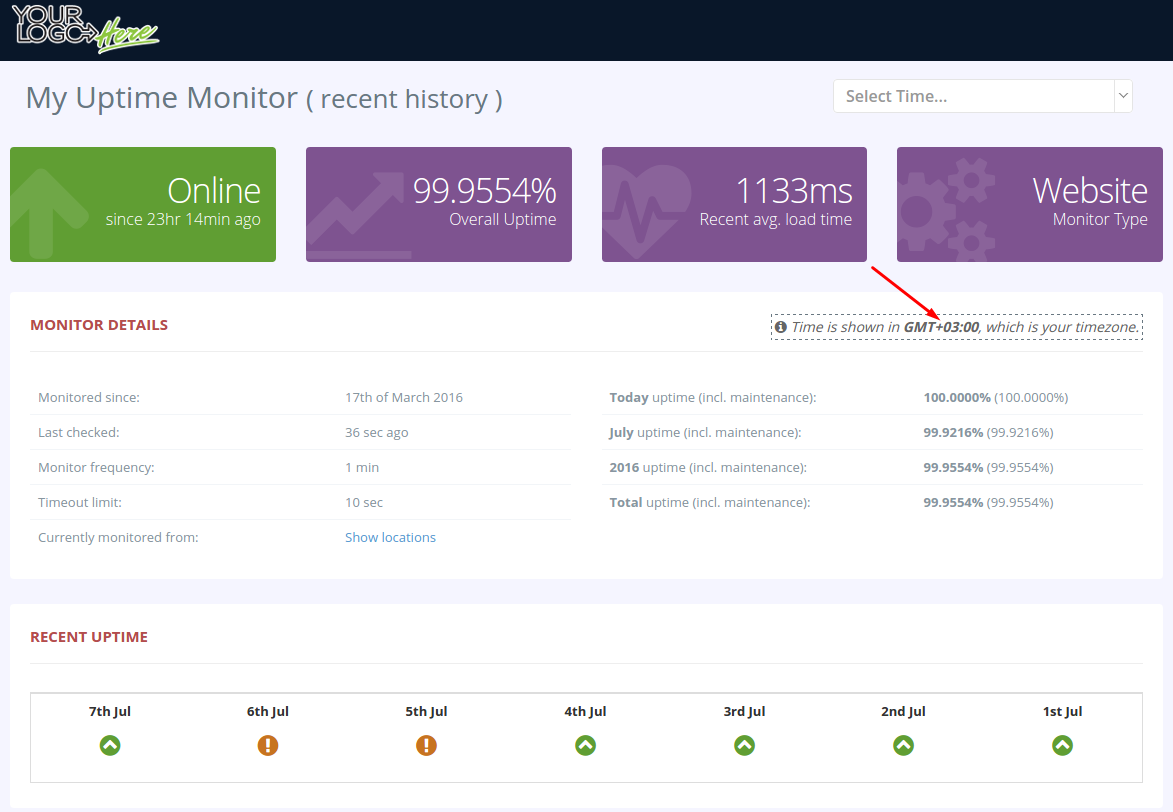Click the heartbeat icon in load time card
The height and width of the screenshot is (812, 1173).
pos(646,212)
